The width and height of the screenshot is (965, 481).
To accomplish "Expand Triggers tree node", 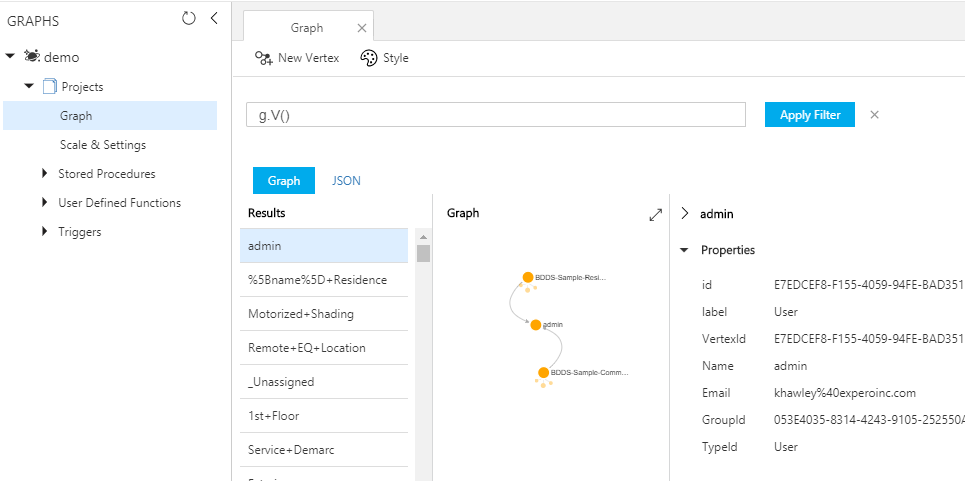I will pos(45,232).
